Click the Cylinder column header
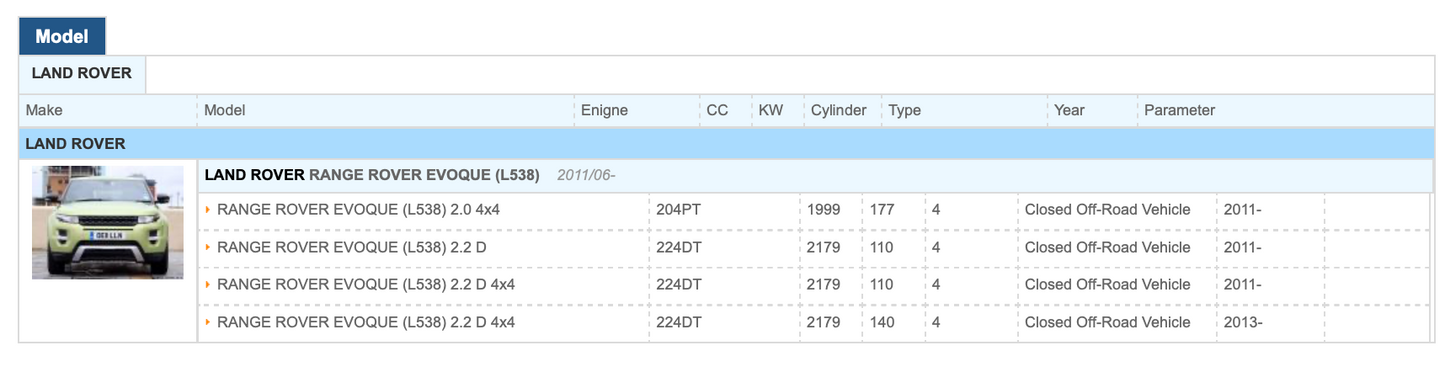 (839, 110)
